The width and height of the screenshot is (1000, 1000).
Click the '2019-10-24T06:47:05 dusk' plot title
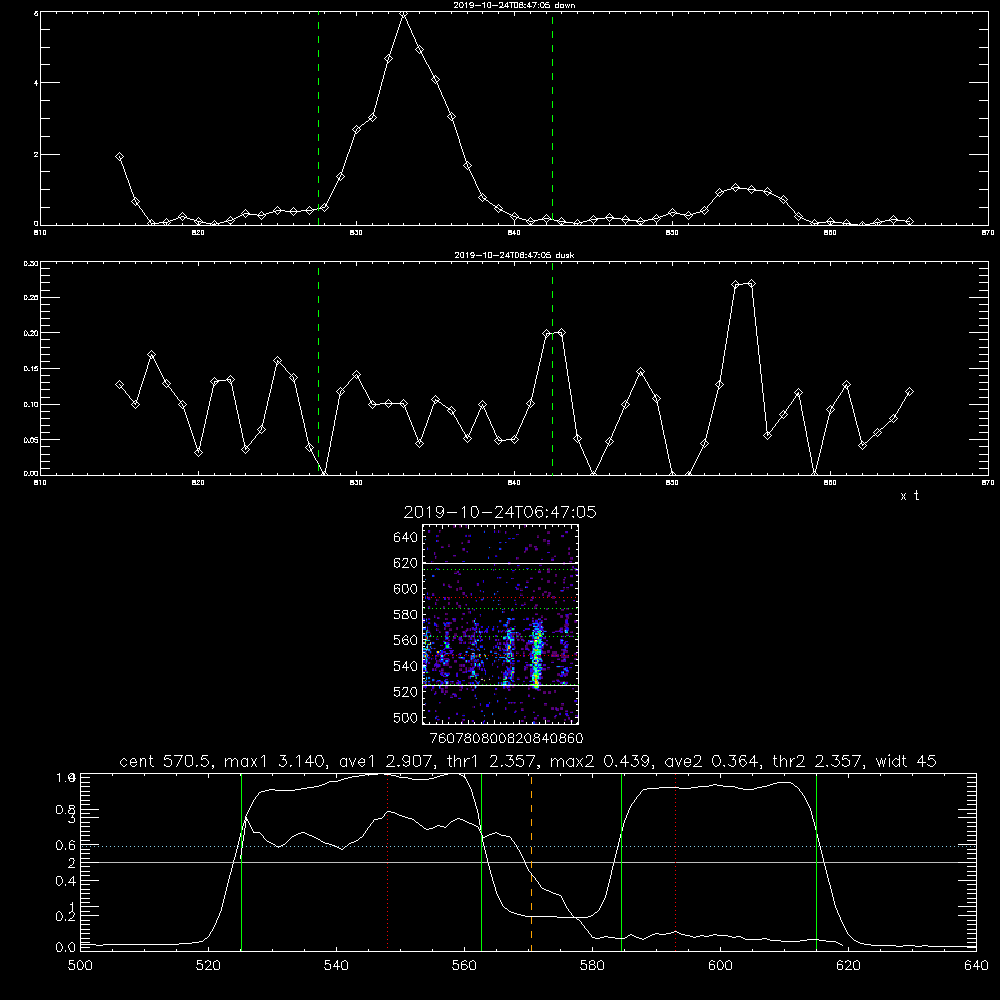click(x=514, y=255)
